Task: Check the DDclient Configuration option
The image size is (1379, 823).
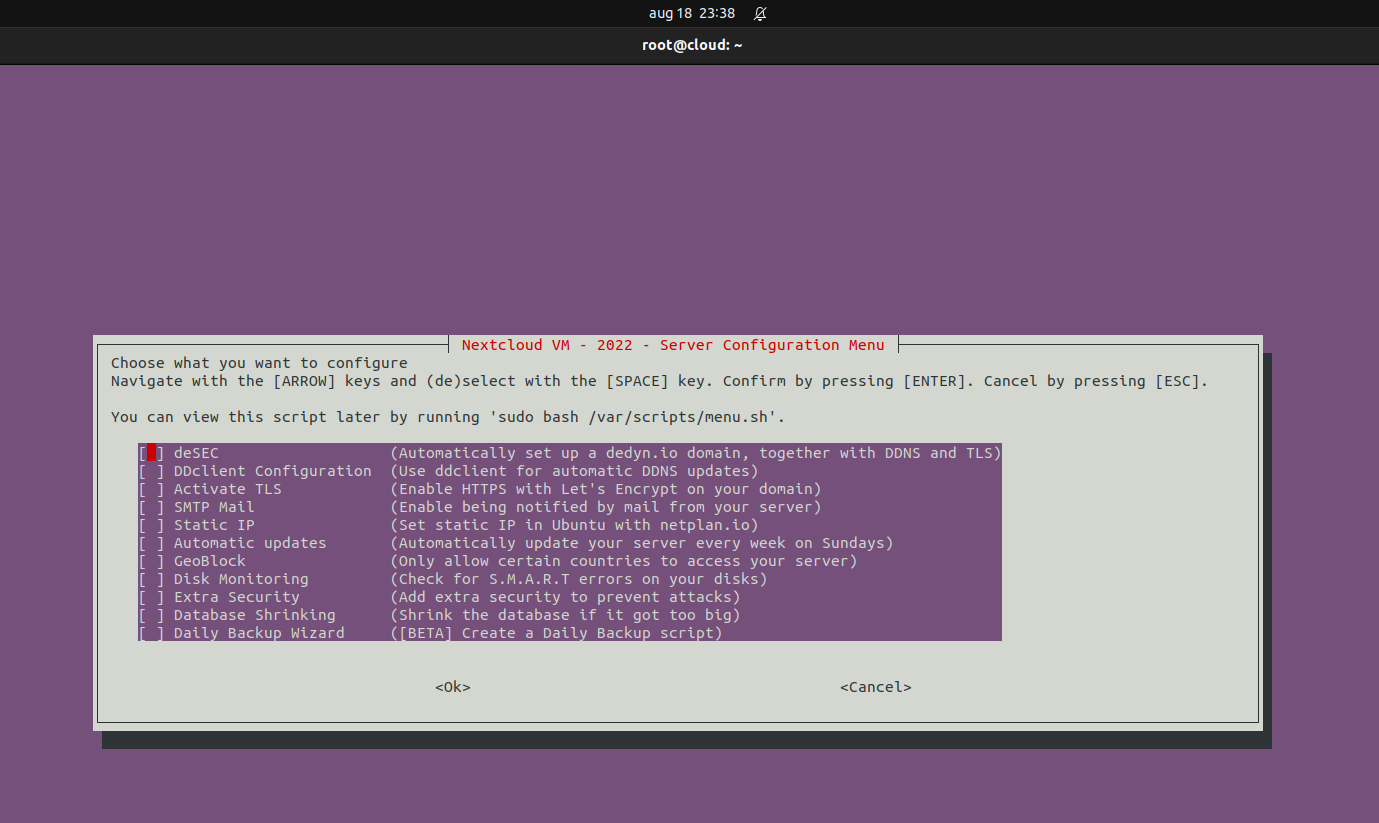Action: point(149,470)
